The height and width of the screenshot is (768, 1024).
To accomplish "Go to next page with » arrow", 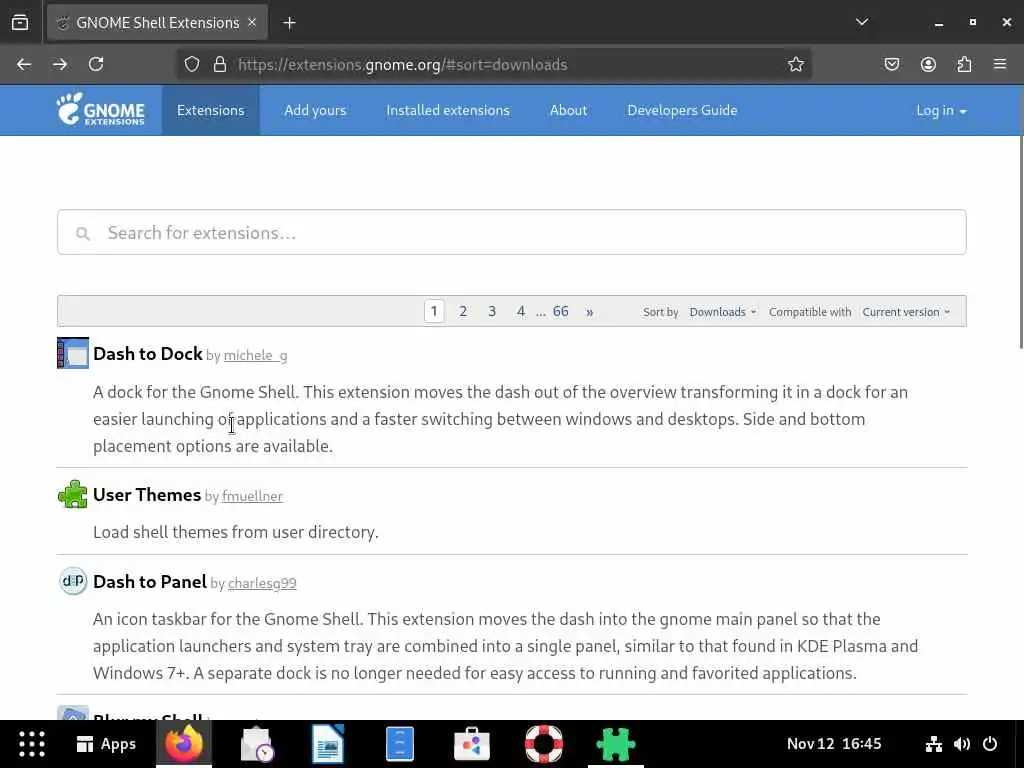I will (589, 312).
